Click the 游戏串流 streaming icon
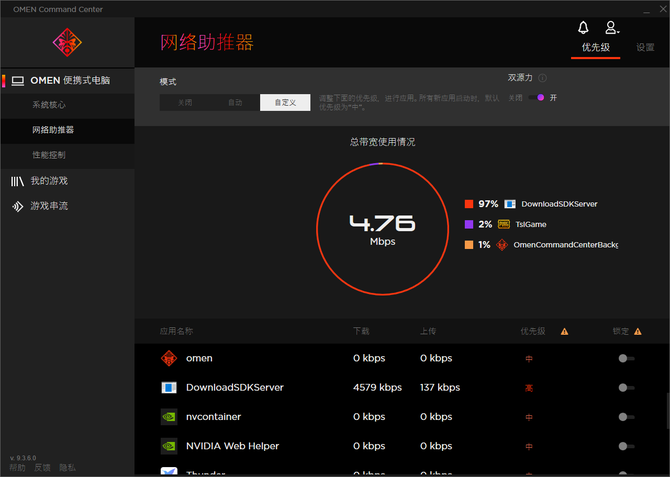Screen dimensions: 670x477 coord(17,206)
